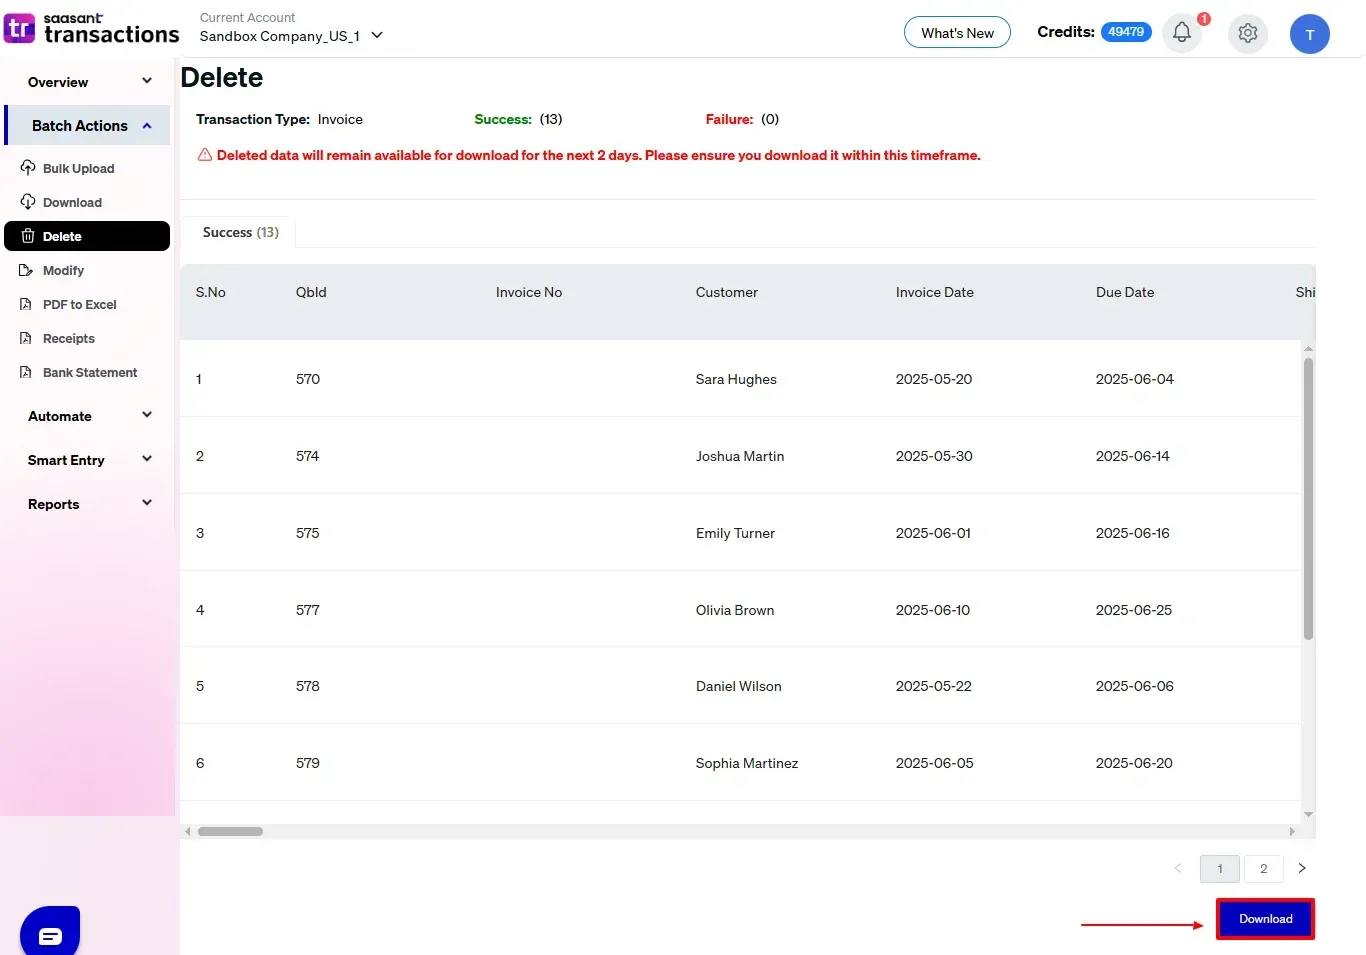Click the SaasAnt Transactions logo icon
Image resolution: width=1366 pixels, height=955 pixels.
20,28
